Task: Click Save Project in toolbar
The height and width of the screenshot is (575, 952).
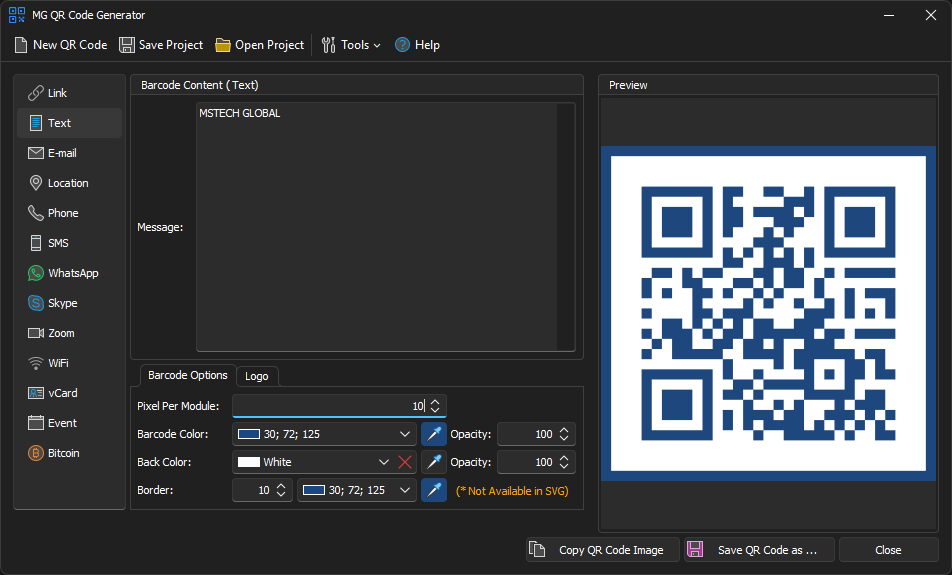Action: (x=161, y=45)
